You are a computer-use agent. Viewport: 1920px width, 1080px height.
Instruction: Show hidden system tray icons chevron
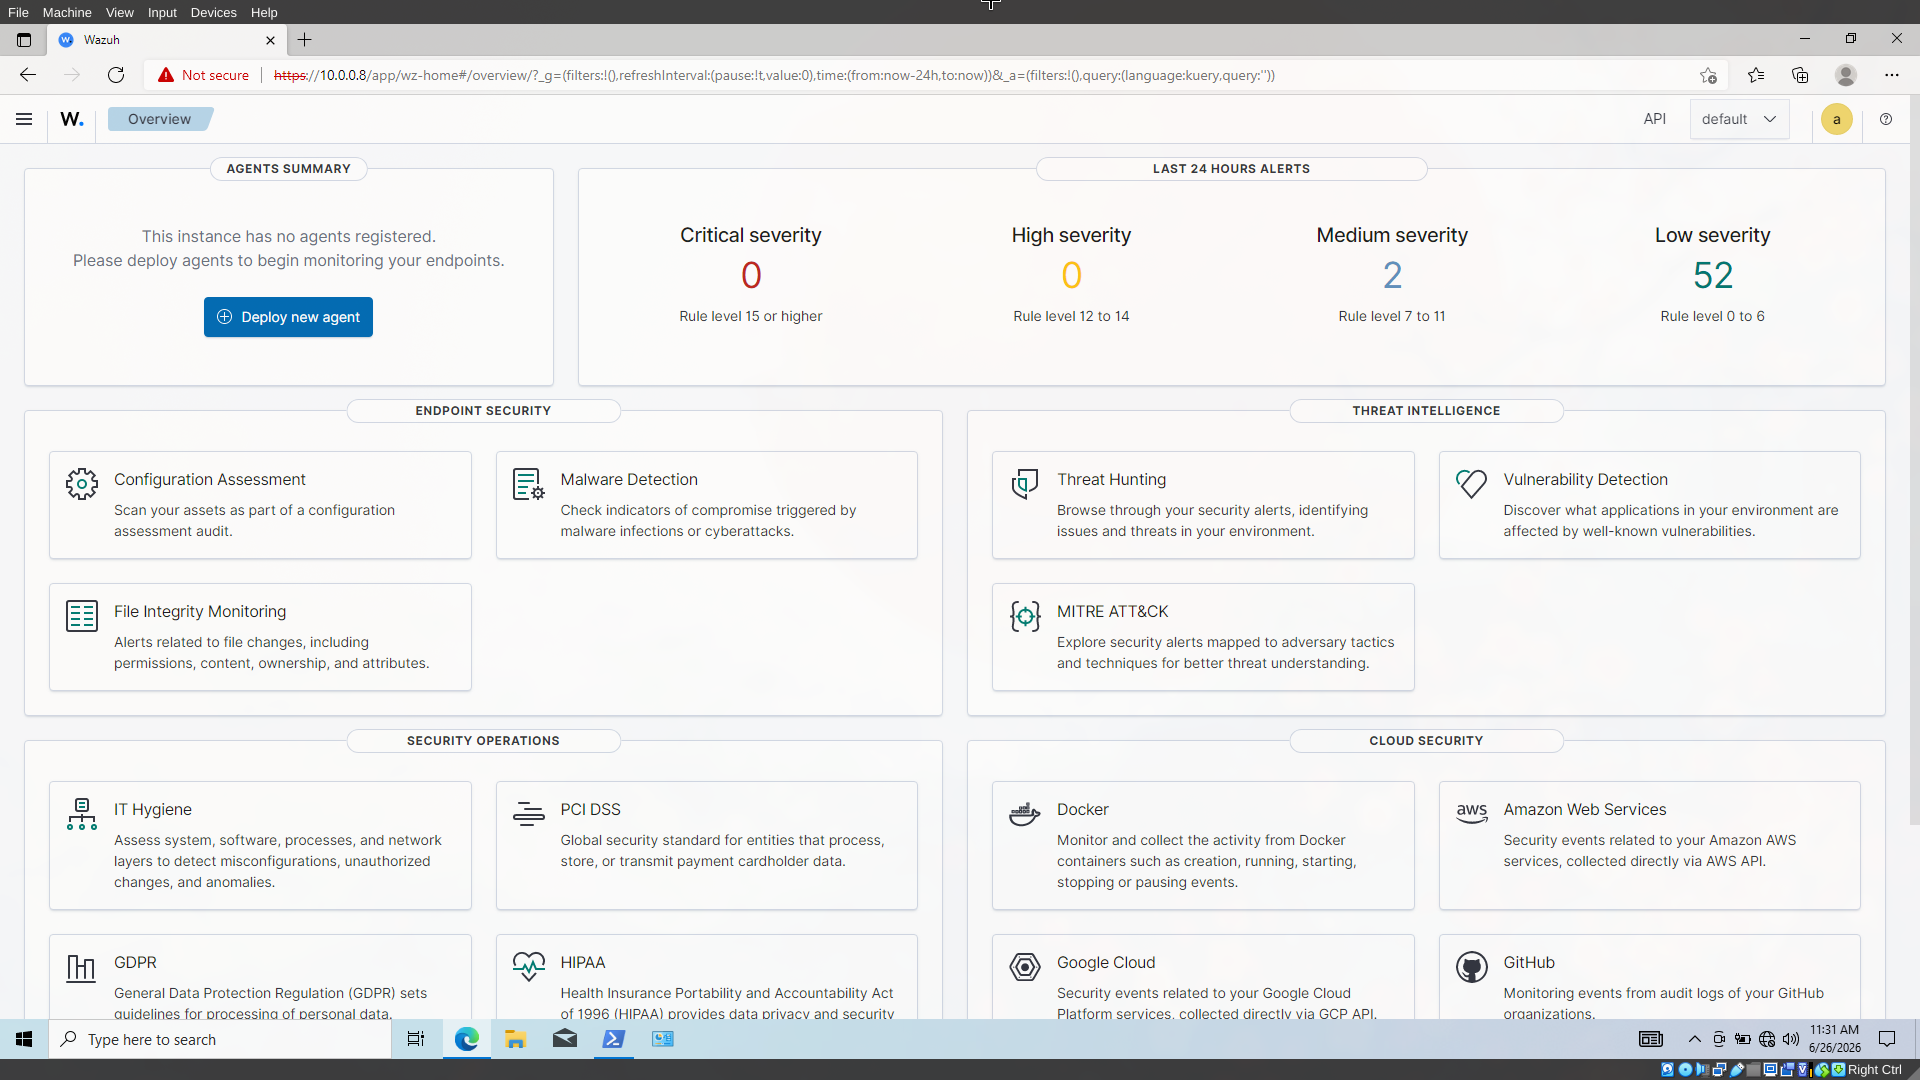coord(1694,1039)
